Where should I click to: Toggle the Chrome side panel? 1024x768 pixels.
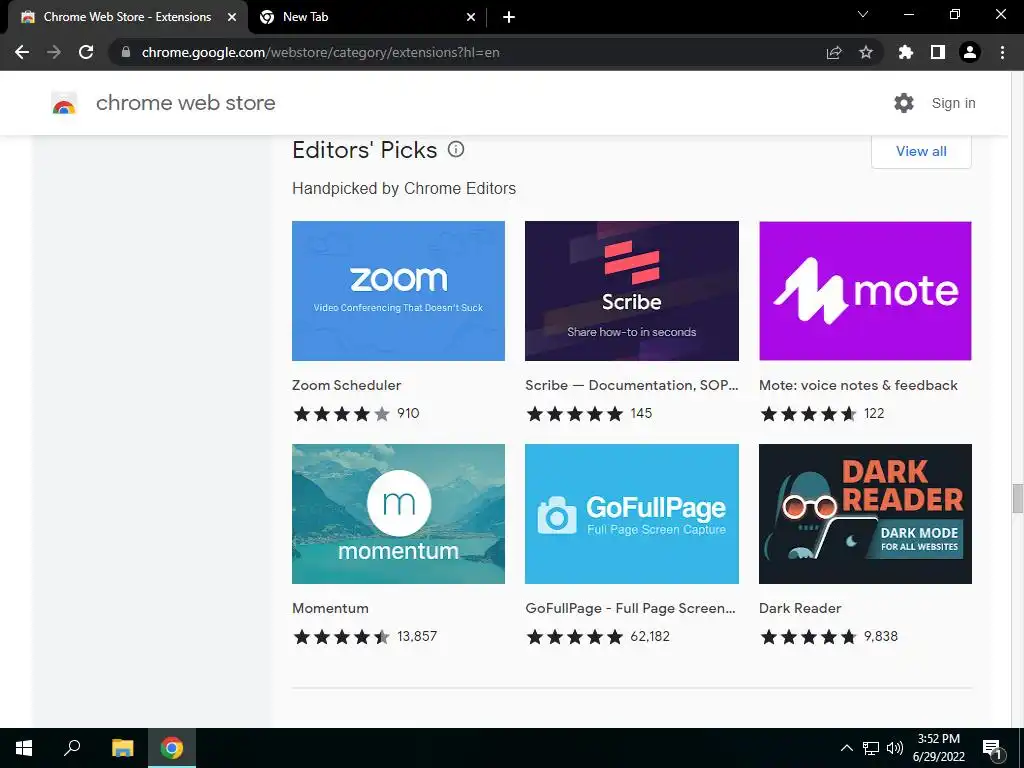point(938,52)
